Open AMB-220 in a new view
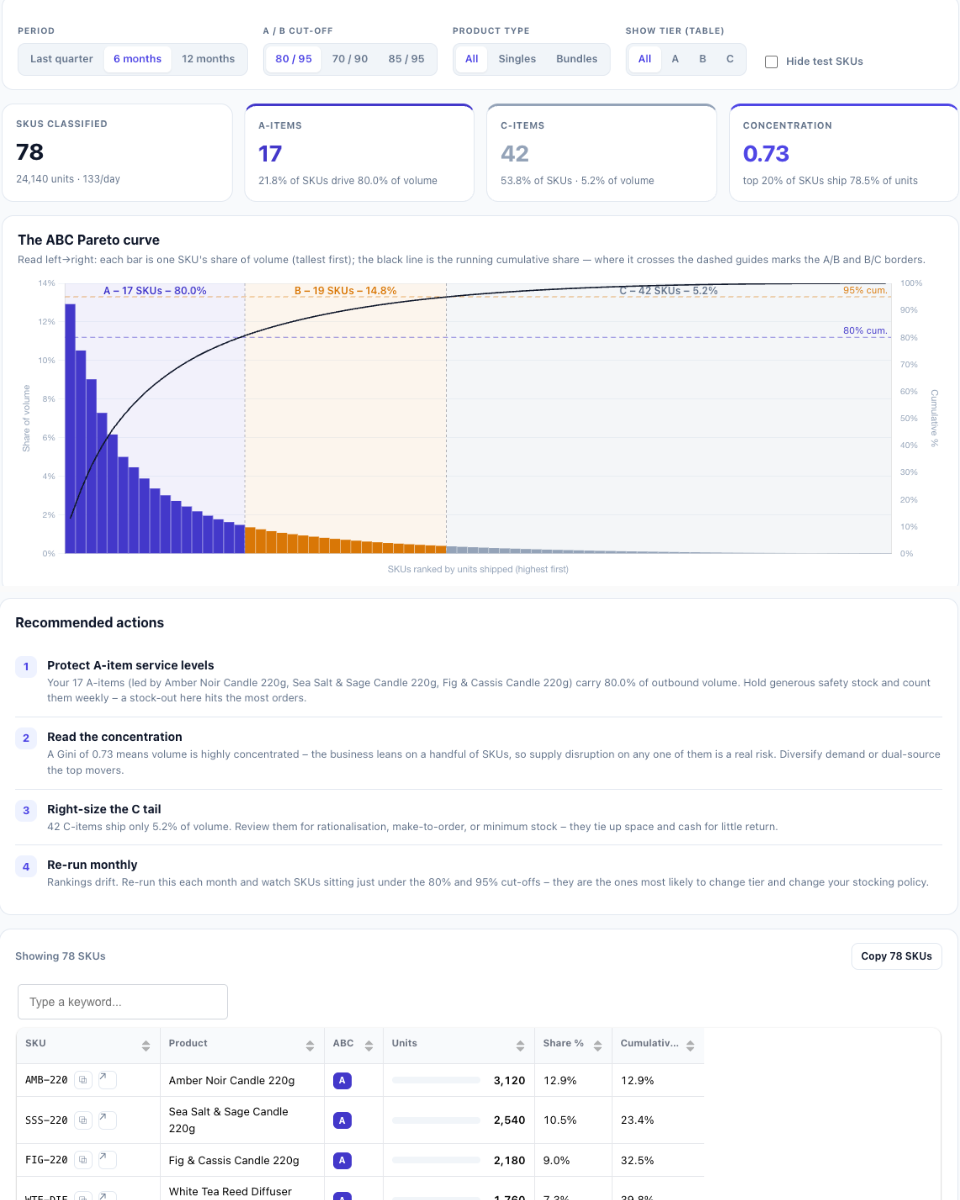Image resolution: width=960 pixels, height=1200 pixels. tap(108, 1080)
